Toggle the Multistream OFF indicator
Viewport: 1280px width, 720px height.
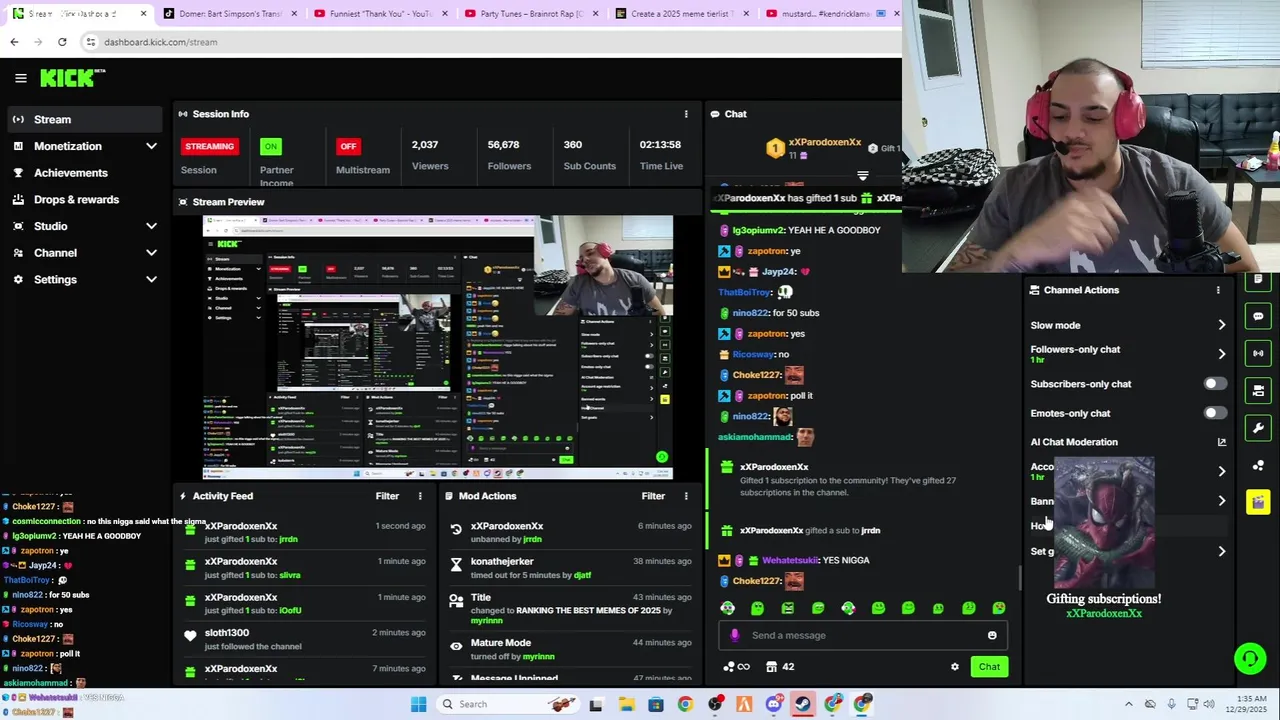[348, 146]
